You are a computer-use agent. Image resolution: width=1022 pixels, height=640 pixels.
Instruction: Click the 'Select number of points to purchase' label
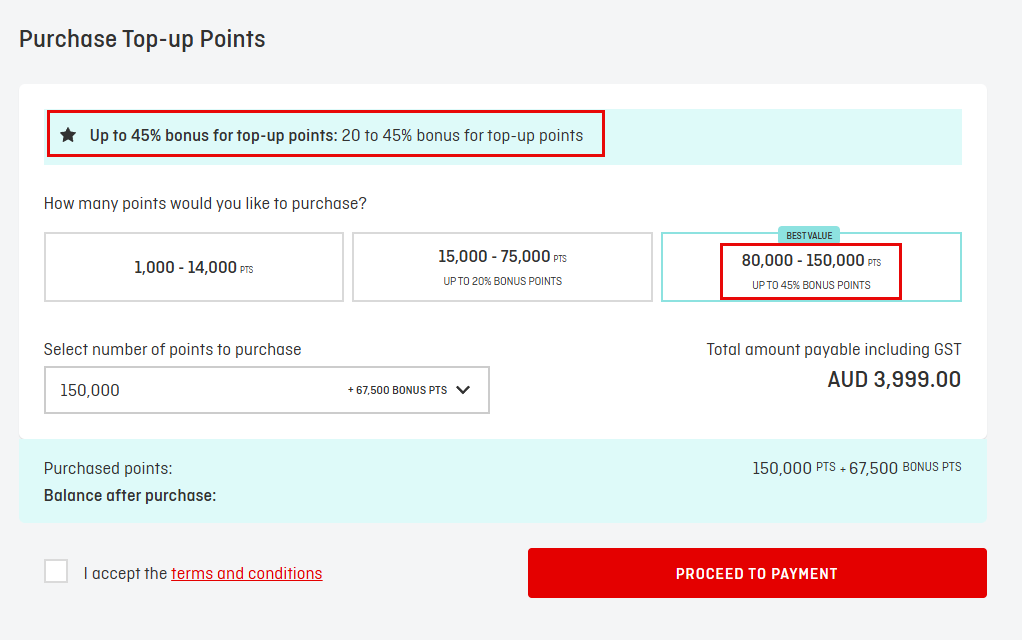pos(172,349)
